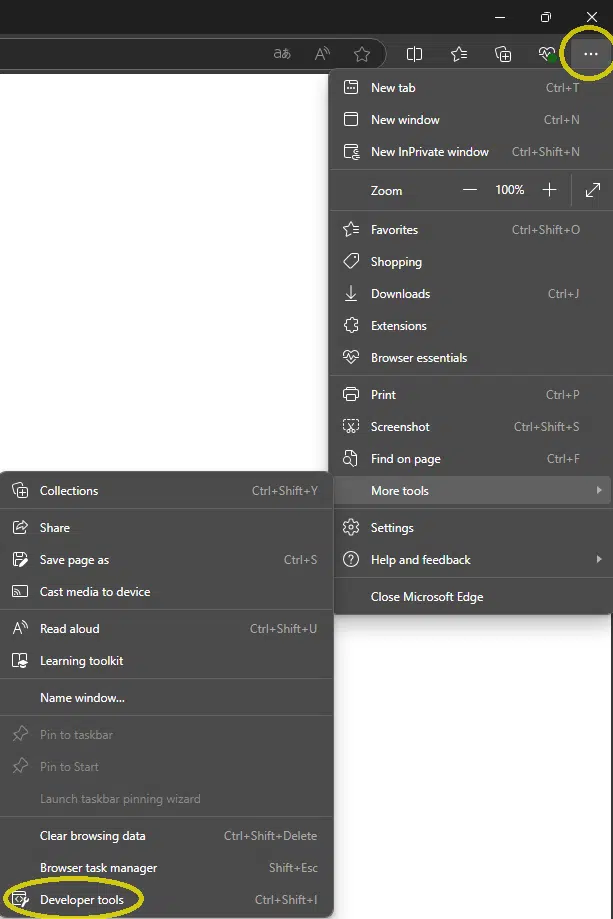Click the zoom out minus button
The width and height of the screenshot is (613, 919).
pyautogui.click(x=470, y=190)
